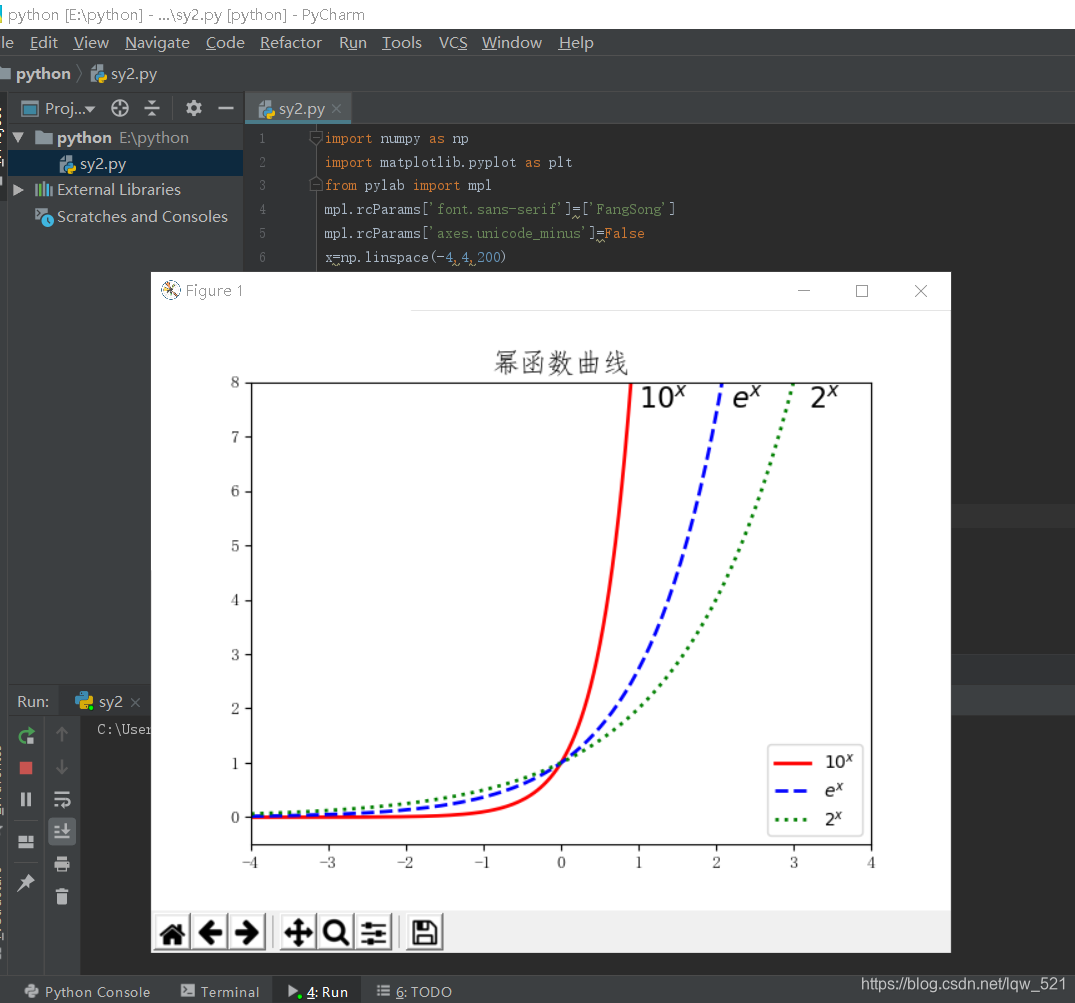Screen dimensions: 1075x1003
Task: Open the 6: TODO tool window
Action: point(415,991)
